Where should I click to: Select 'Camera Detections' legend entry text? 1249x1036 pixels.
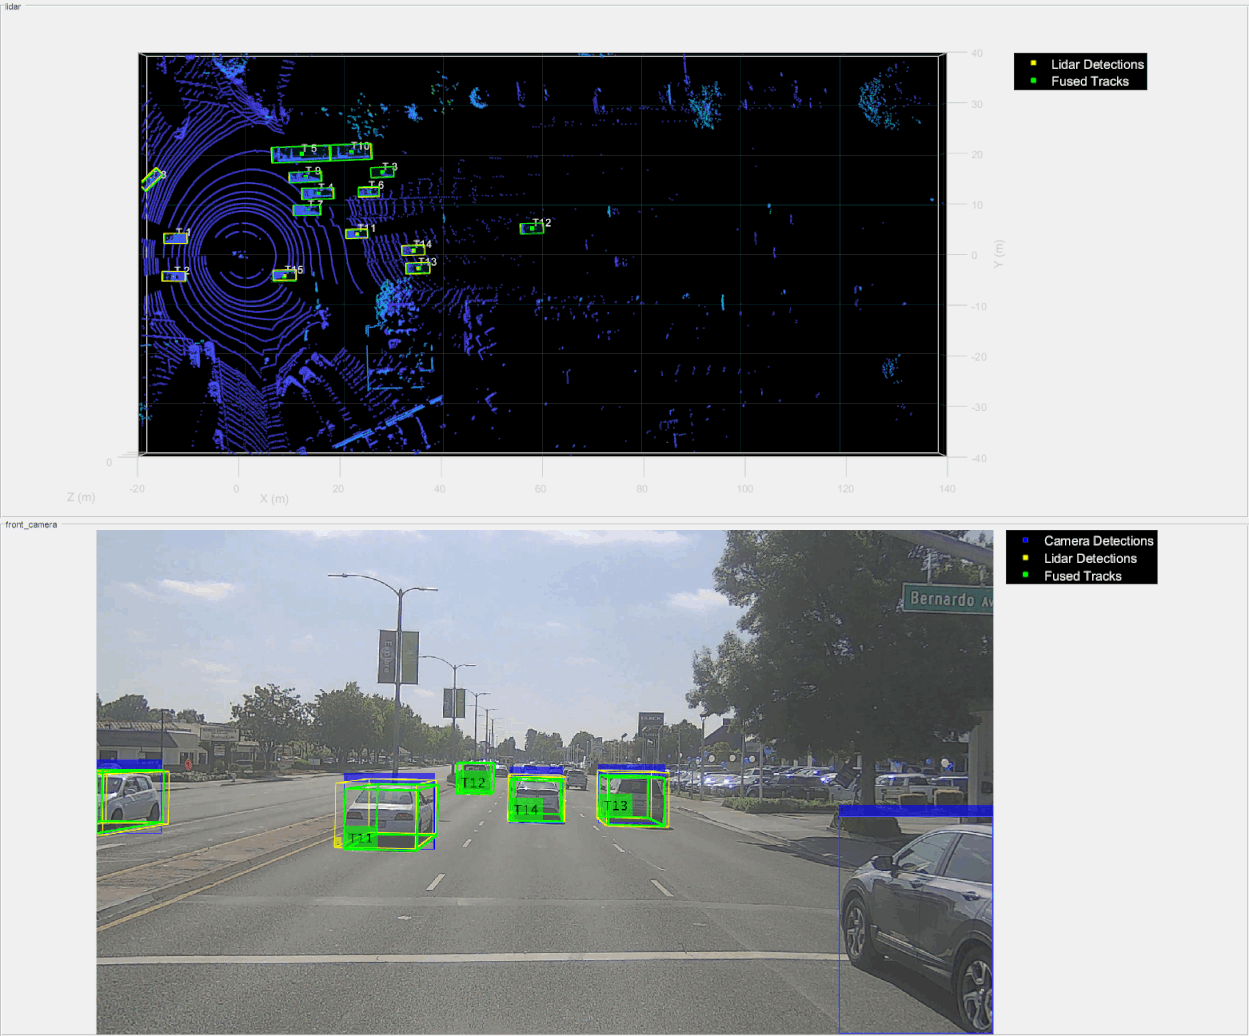(x=1098, y=541)
